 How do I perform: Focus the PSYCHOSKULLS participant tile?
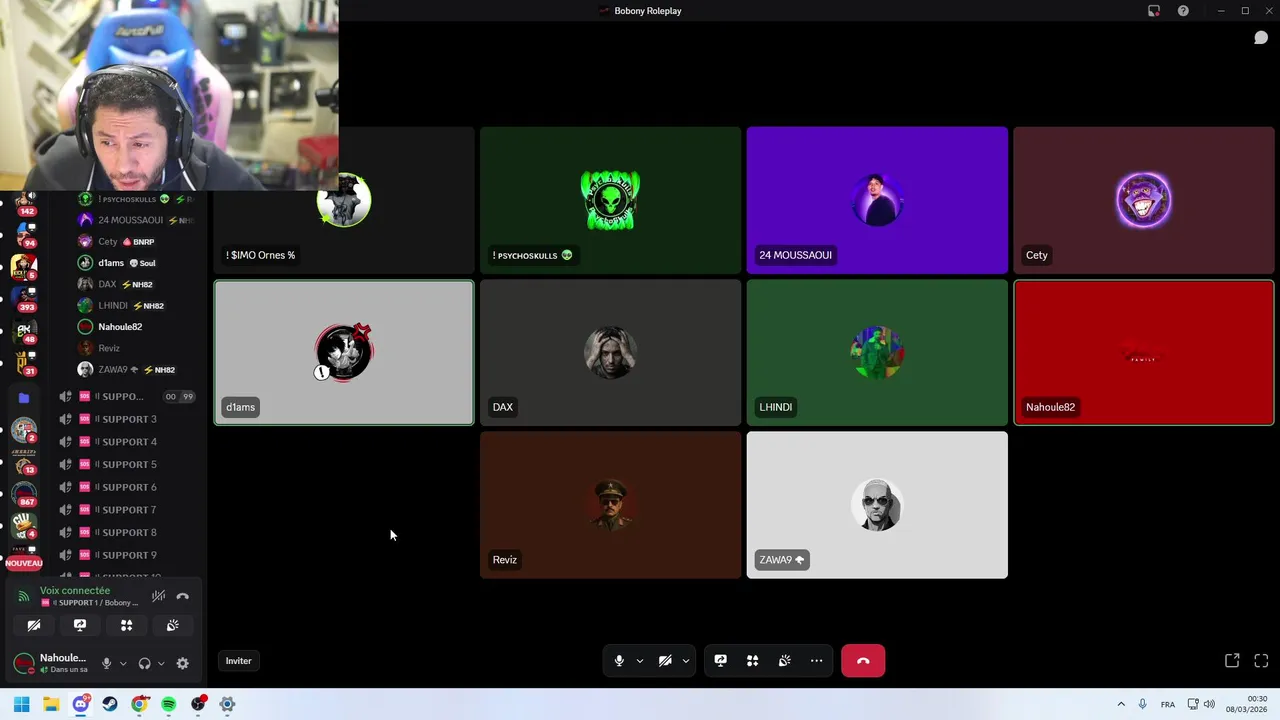click(610, 200)
